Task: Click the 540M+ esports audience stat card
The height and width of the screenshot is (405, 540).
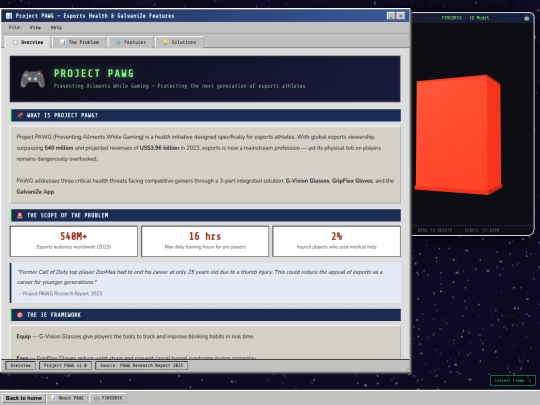Action: 74,241
